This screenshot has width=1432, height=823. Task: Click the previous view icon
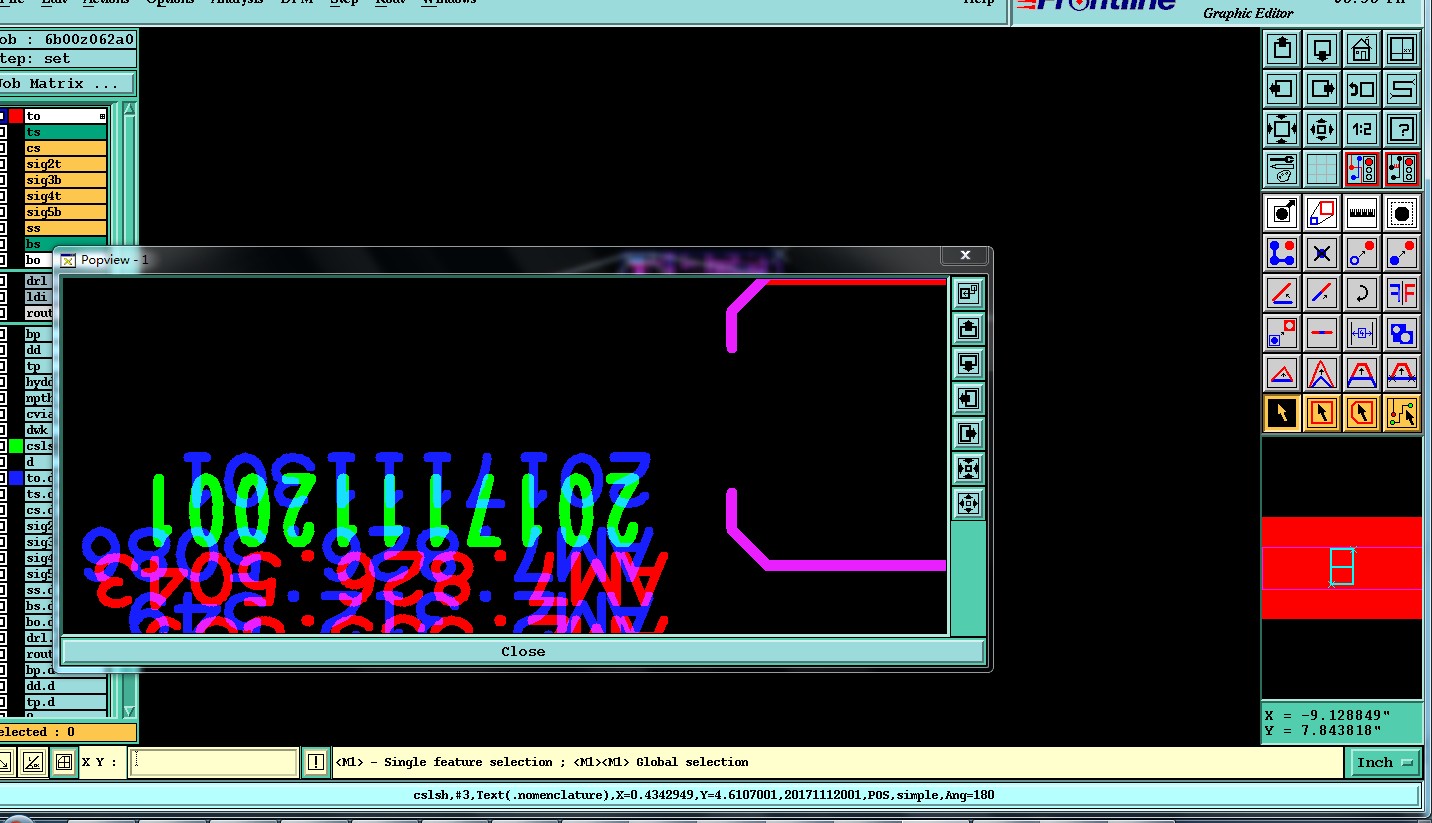(x=1362, y=89)
